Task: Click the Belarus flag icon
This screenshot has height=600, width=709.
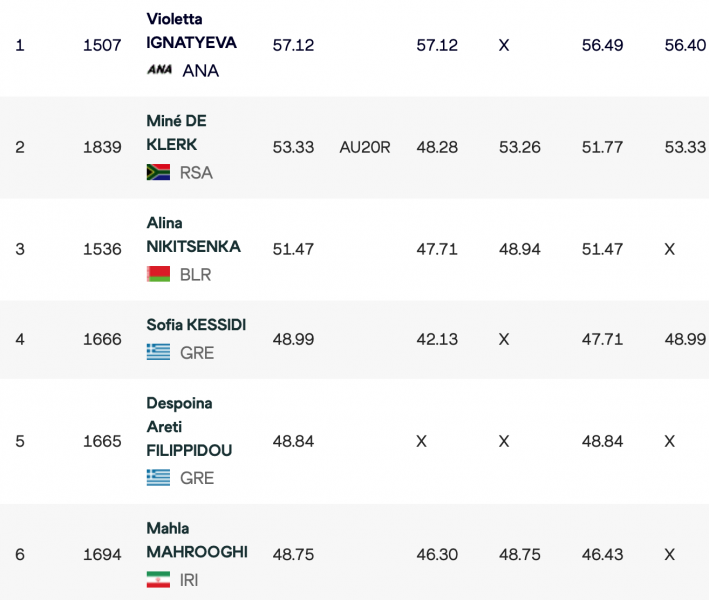Action: pyautogui.click(x=158, y=274)
